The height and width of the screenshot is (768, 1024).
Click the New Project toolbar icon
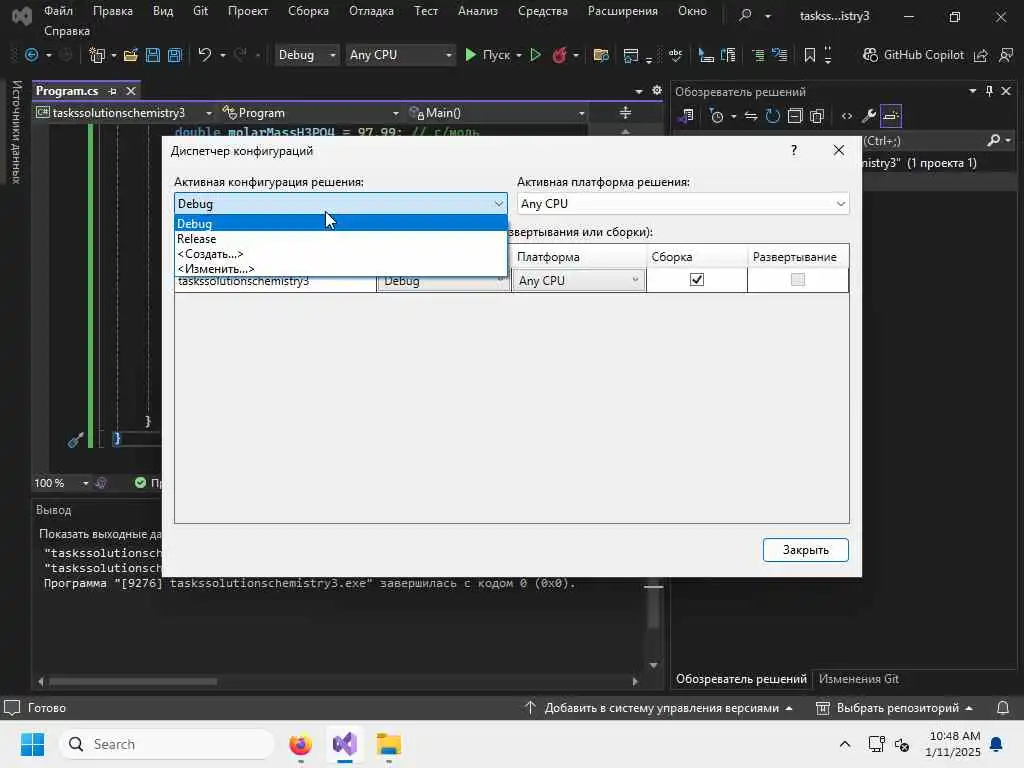click(97, 55)
